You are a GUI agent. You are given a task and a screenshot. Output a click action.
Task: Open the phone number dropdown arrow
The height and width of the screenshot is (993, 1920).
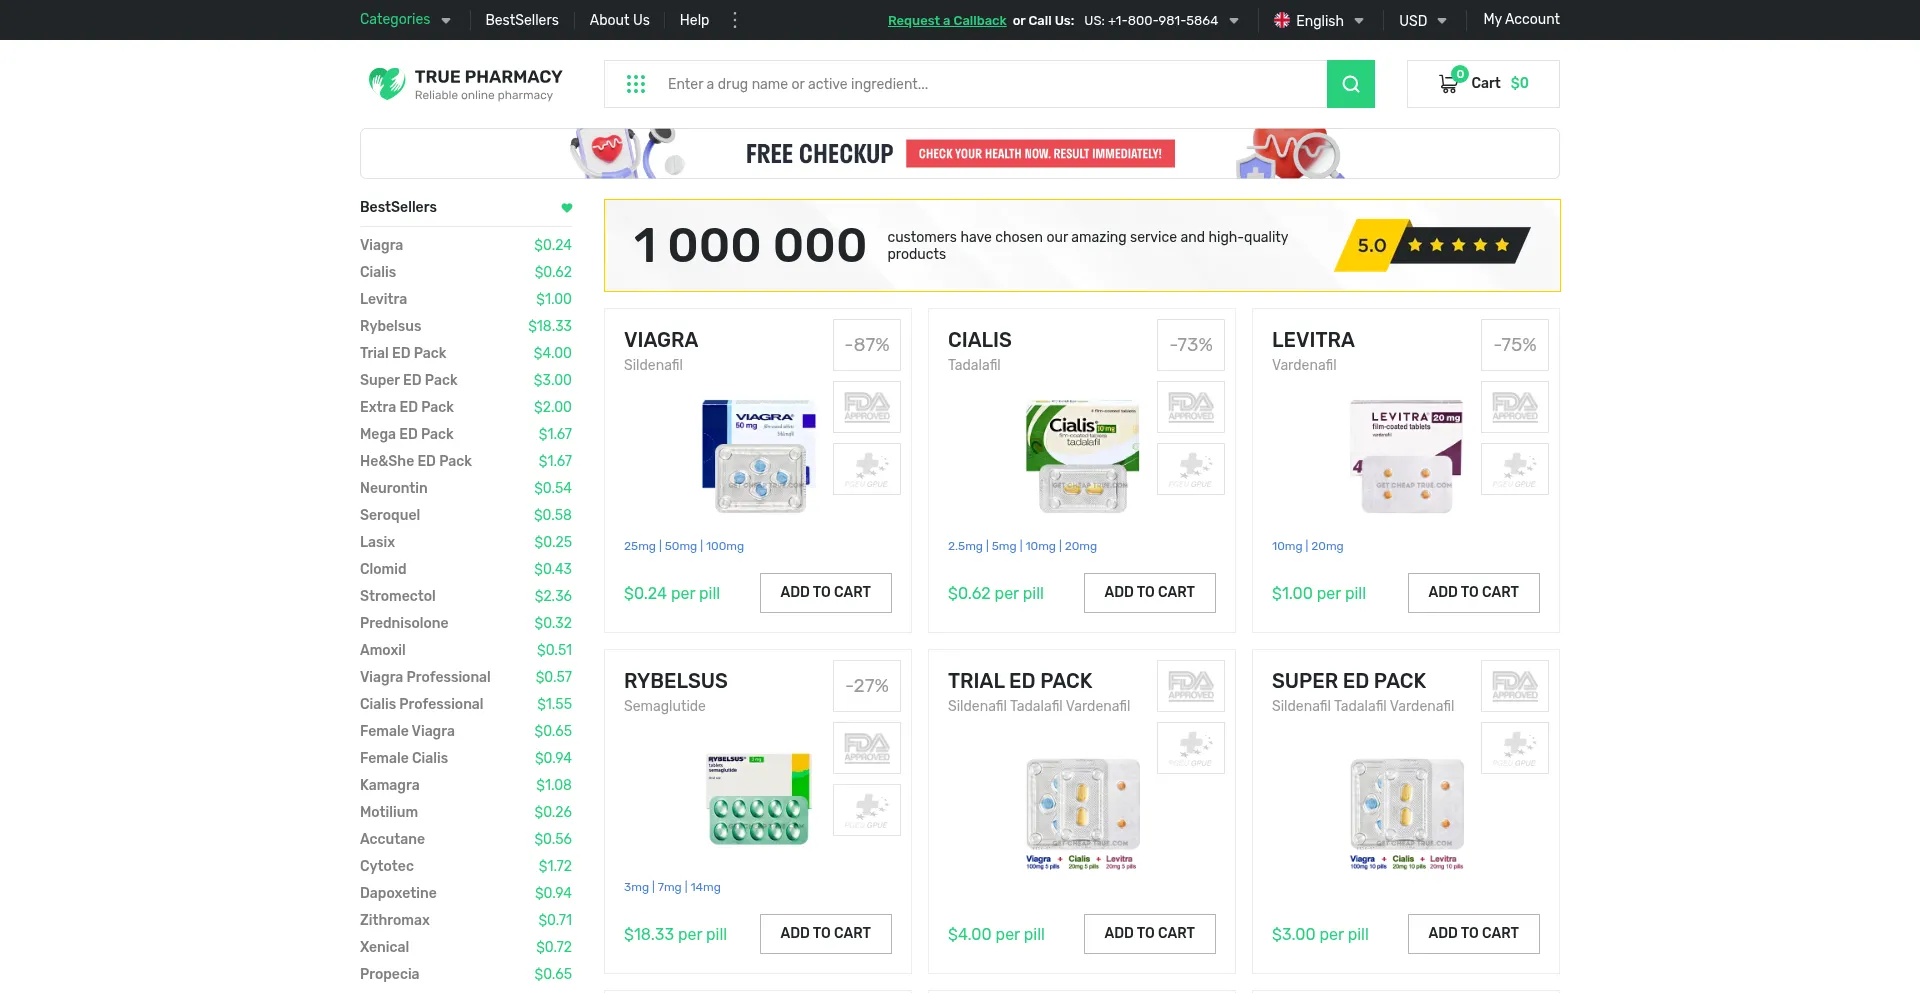[1234, 21]
